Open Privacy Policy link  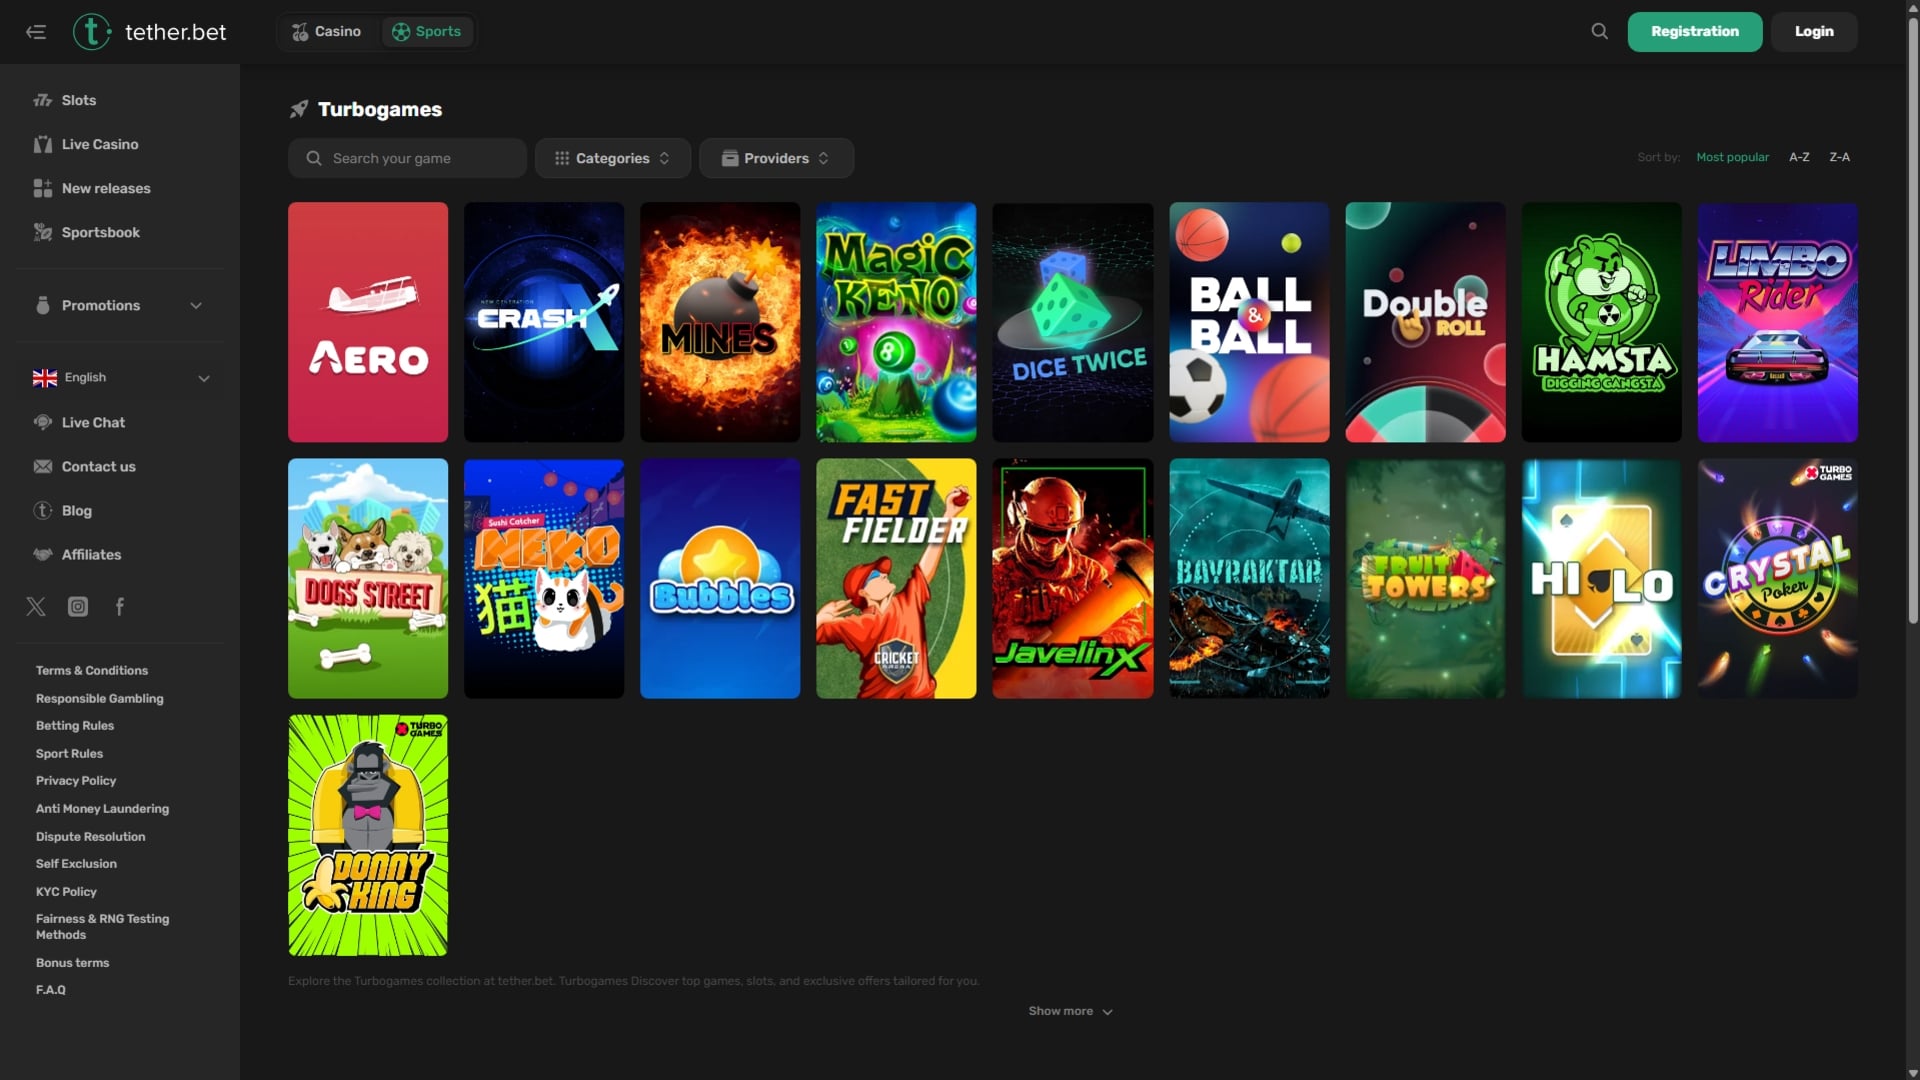click(76, 780)
